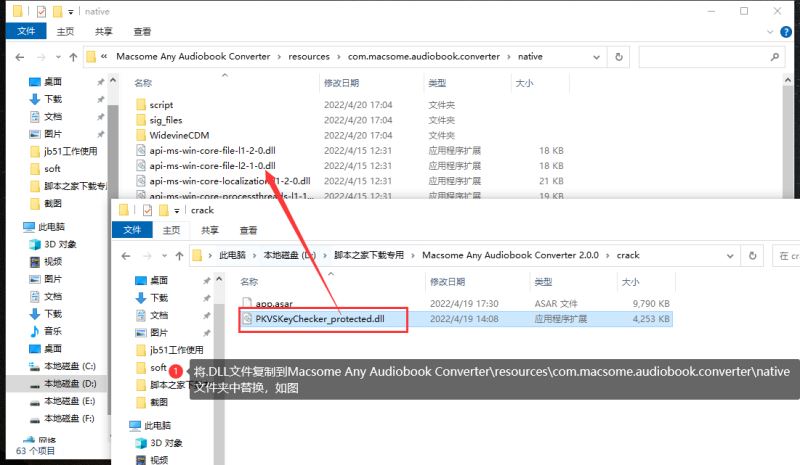Click resources in native address bar
800x465 pixels.
(309, 57)
